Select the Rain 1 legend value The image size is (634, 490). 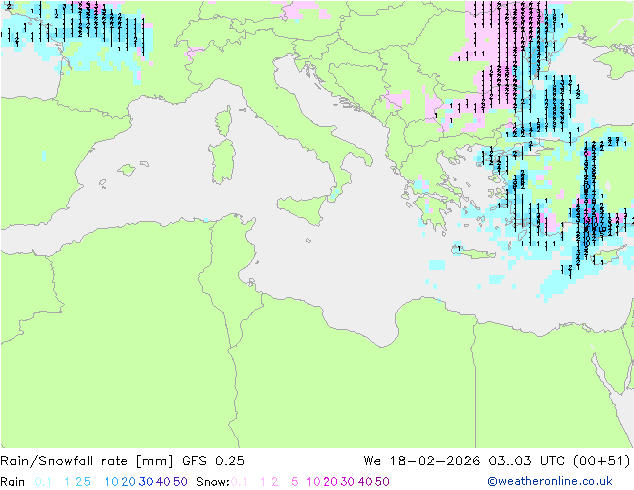click(67, 482)
